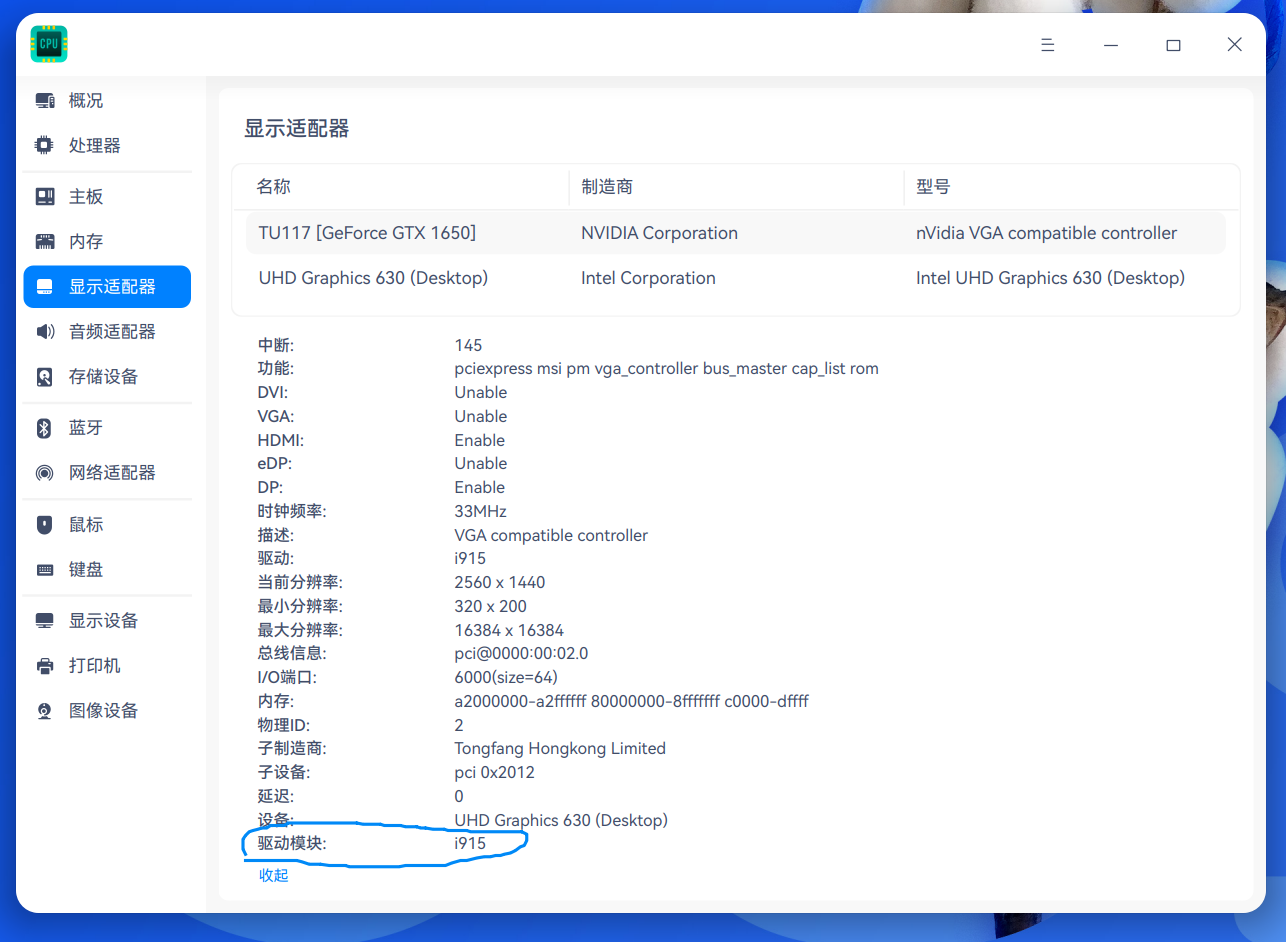The height and width of the screenshot is (942, 1286).
Task: View the 网络适配器 section
Action: pyautogui.click(x=107, y=473)
